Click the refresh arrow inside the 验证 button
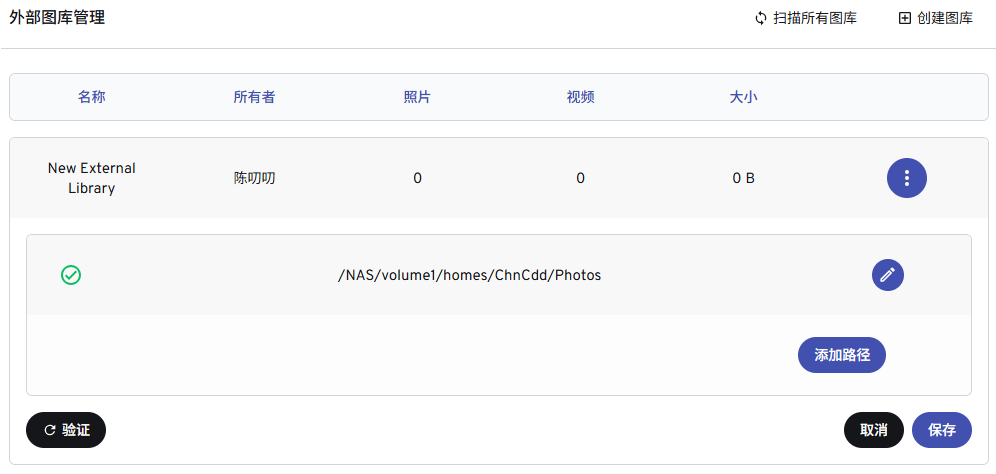The image size is (996, 474). 50,430
